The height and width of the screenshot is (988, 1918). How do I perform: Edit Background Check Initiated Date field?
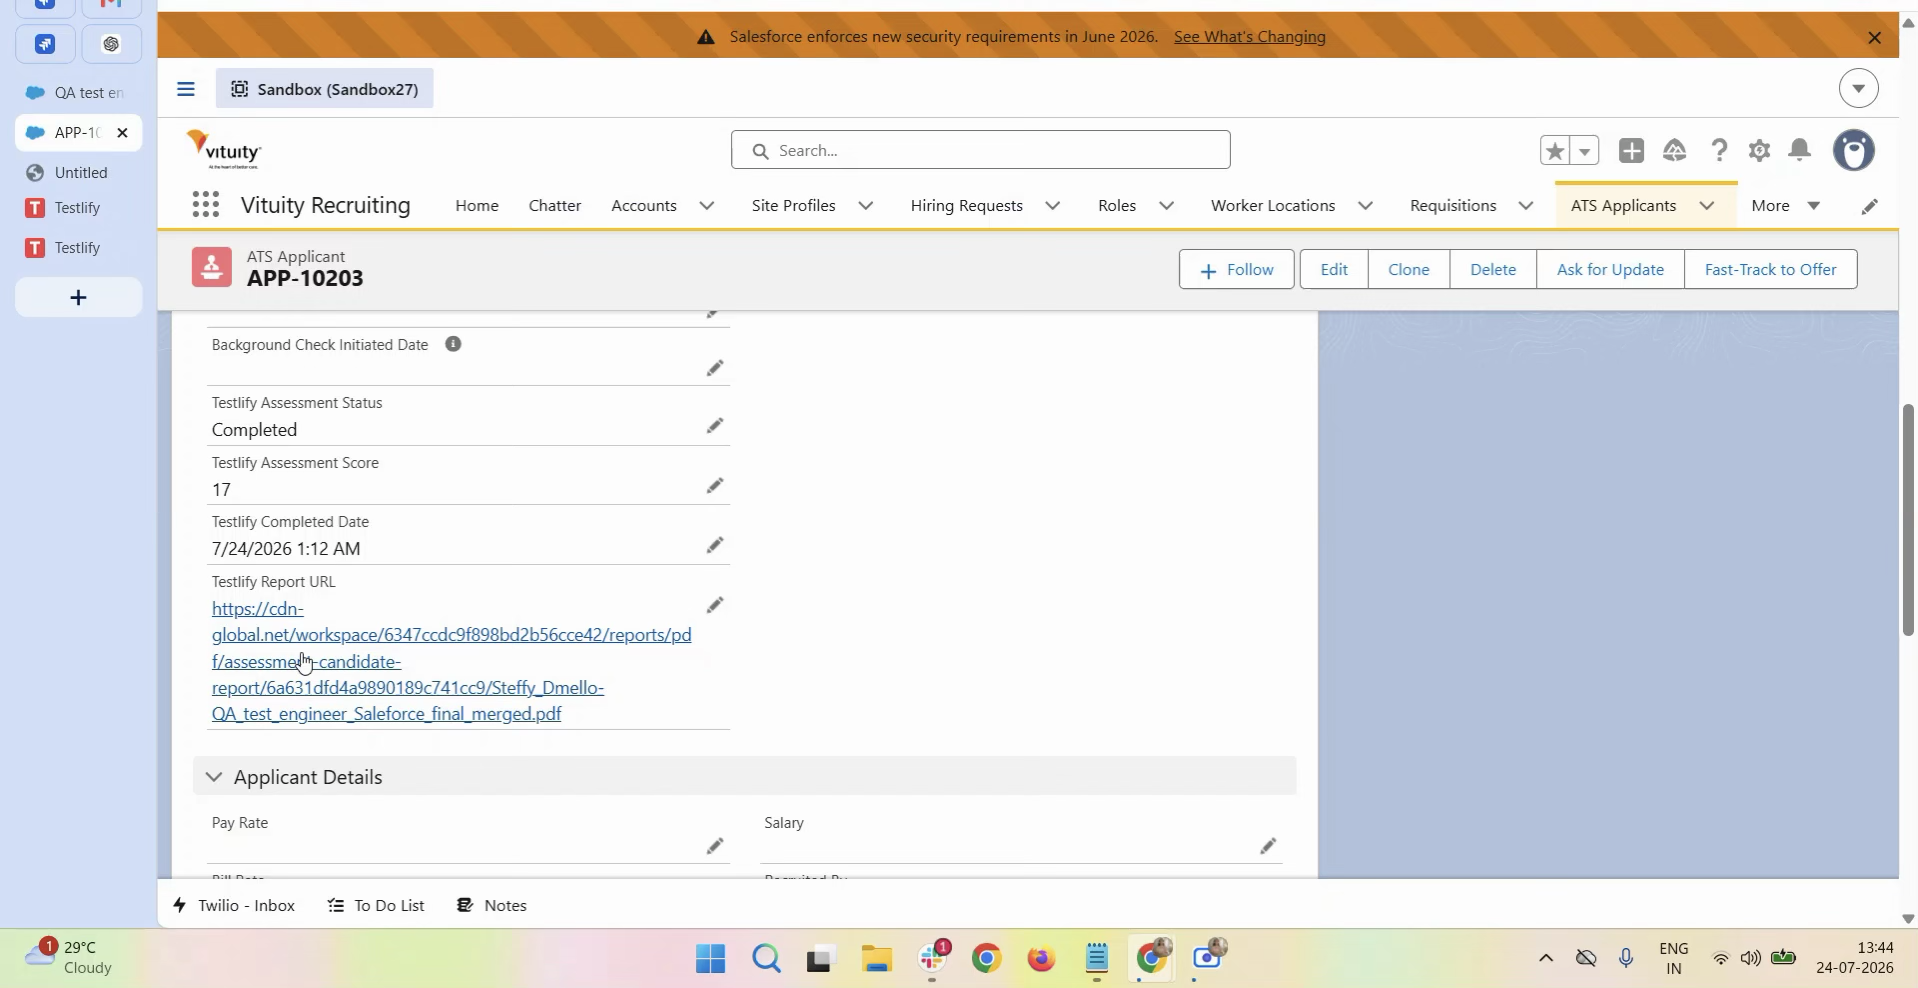(715, 369)
